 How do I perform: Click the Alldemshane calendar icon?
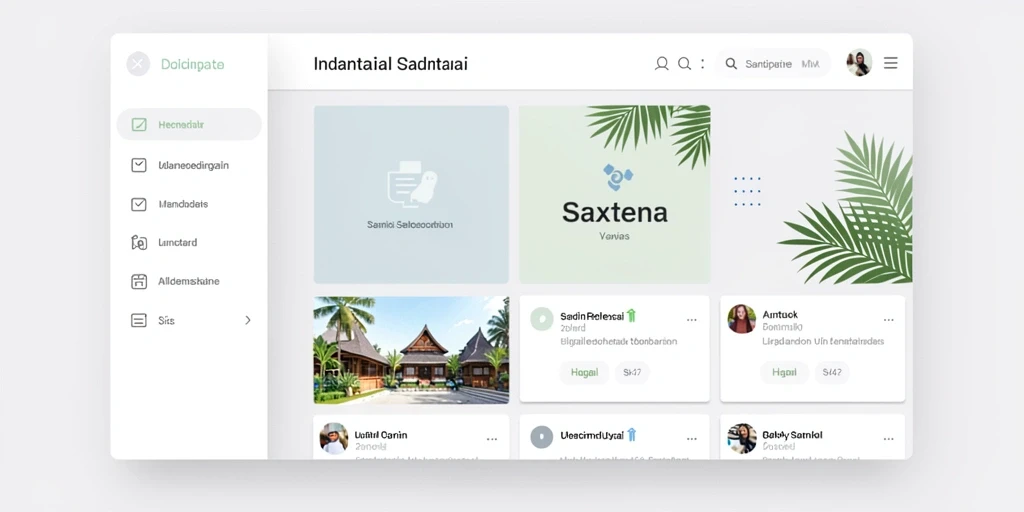(139, 281)
